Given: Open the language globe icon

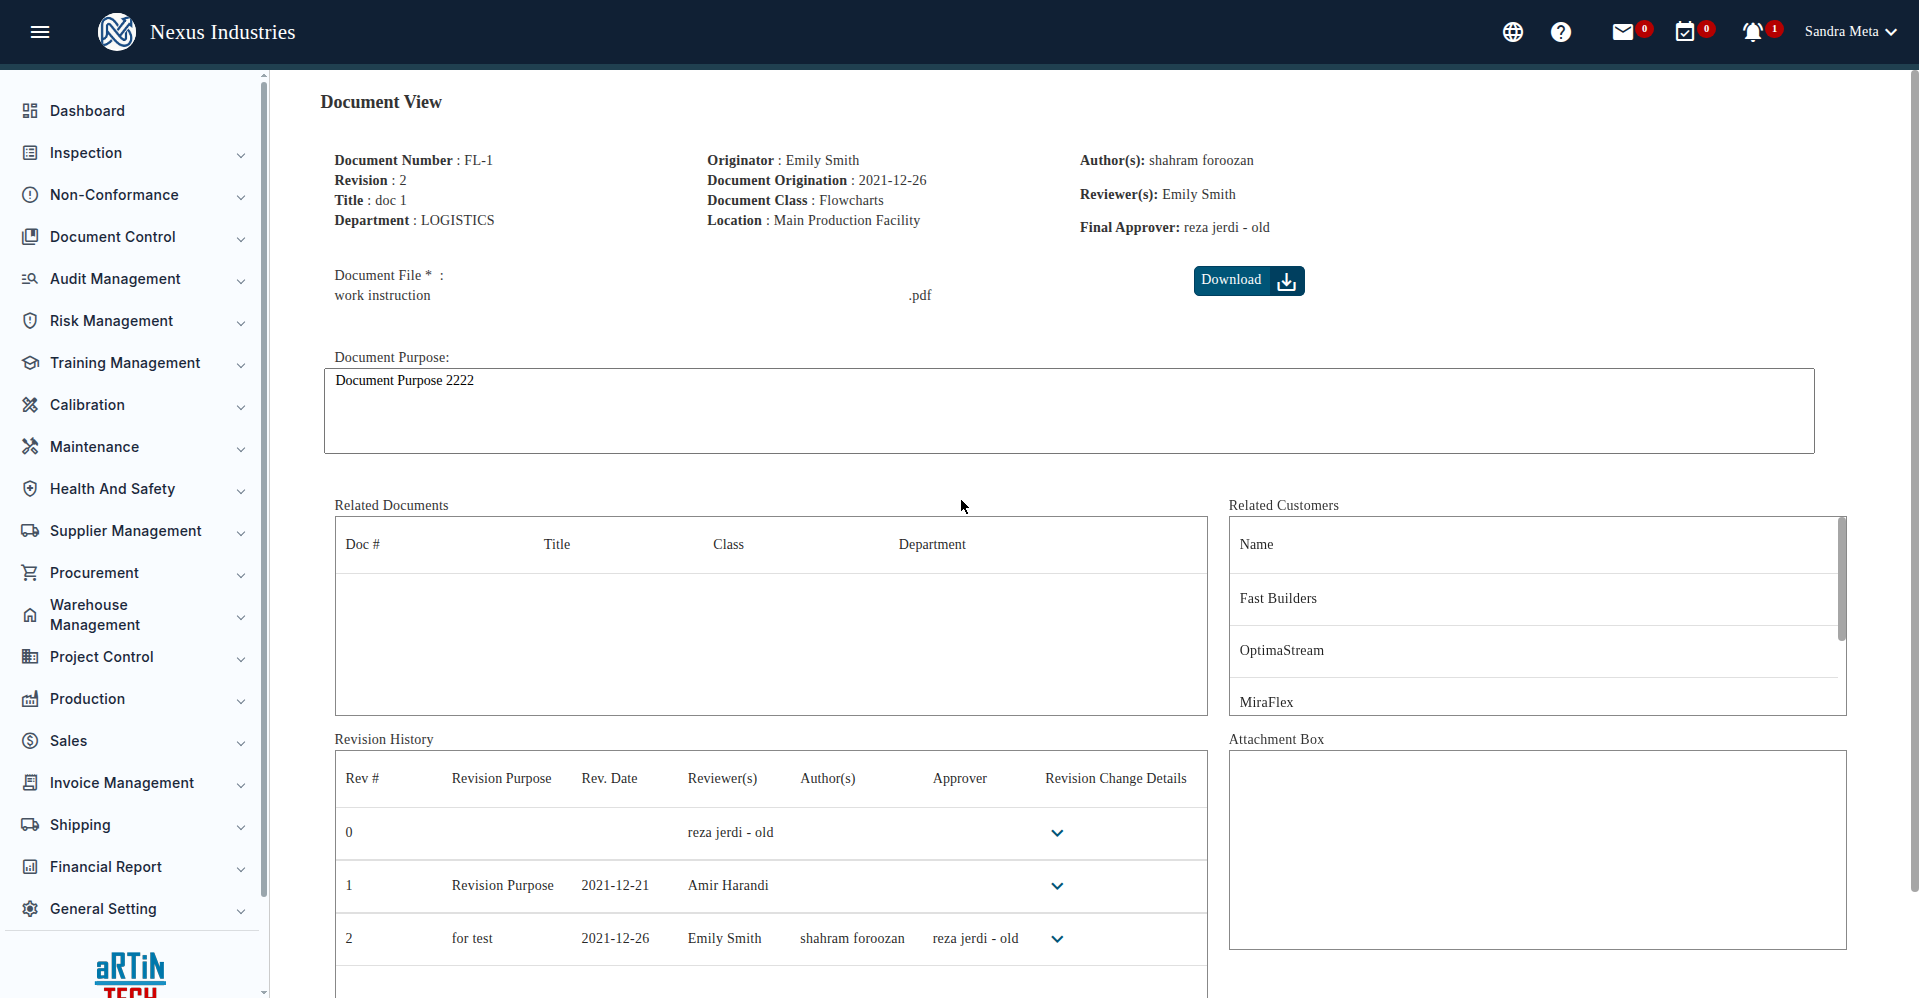Looking at the screenshot, I should pyautogui.click(x=1512, y=32).
